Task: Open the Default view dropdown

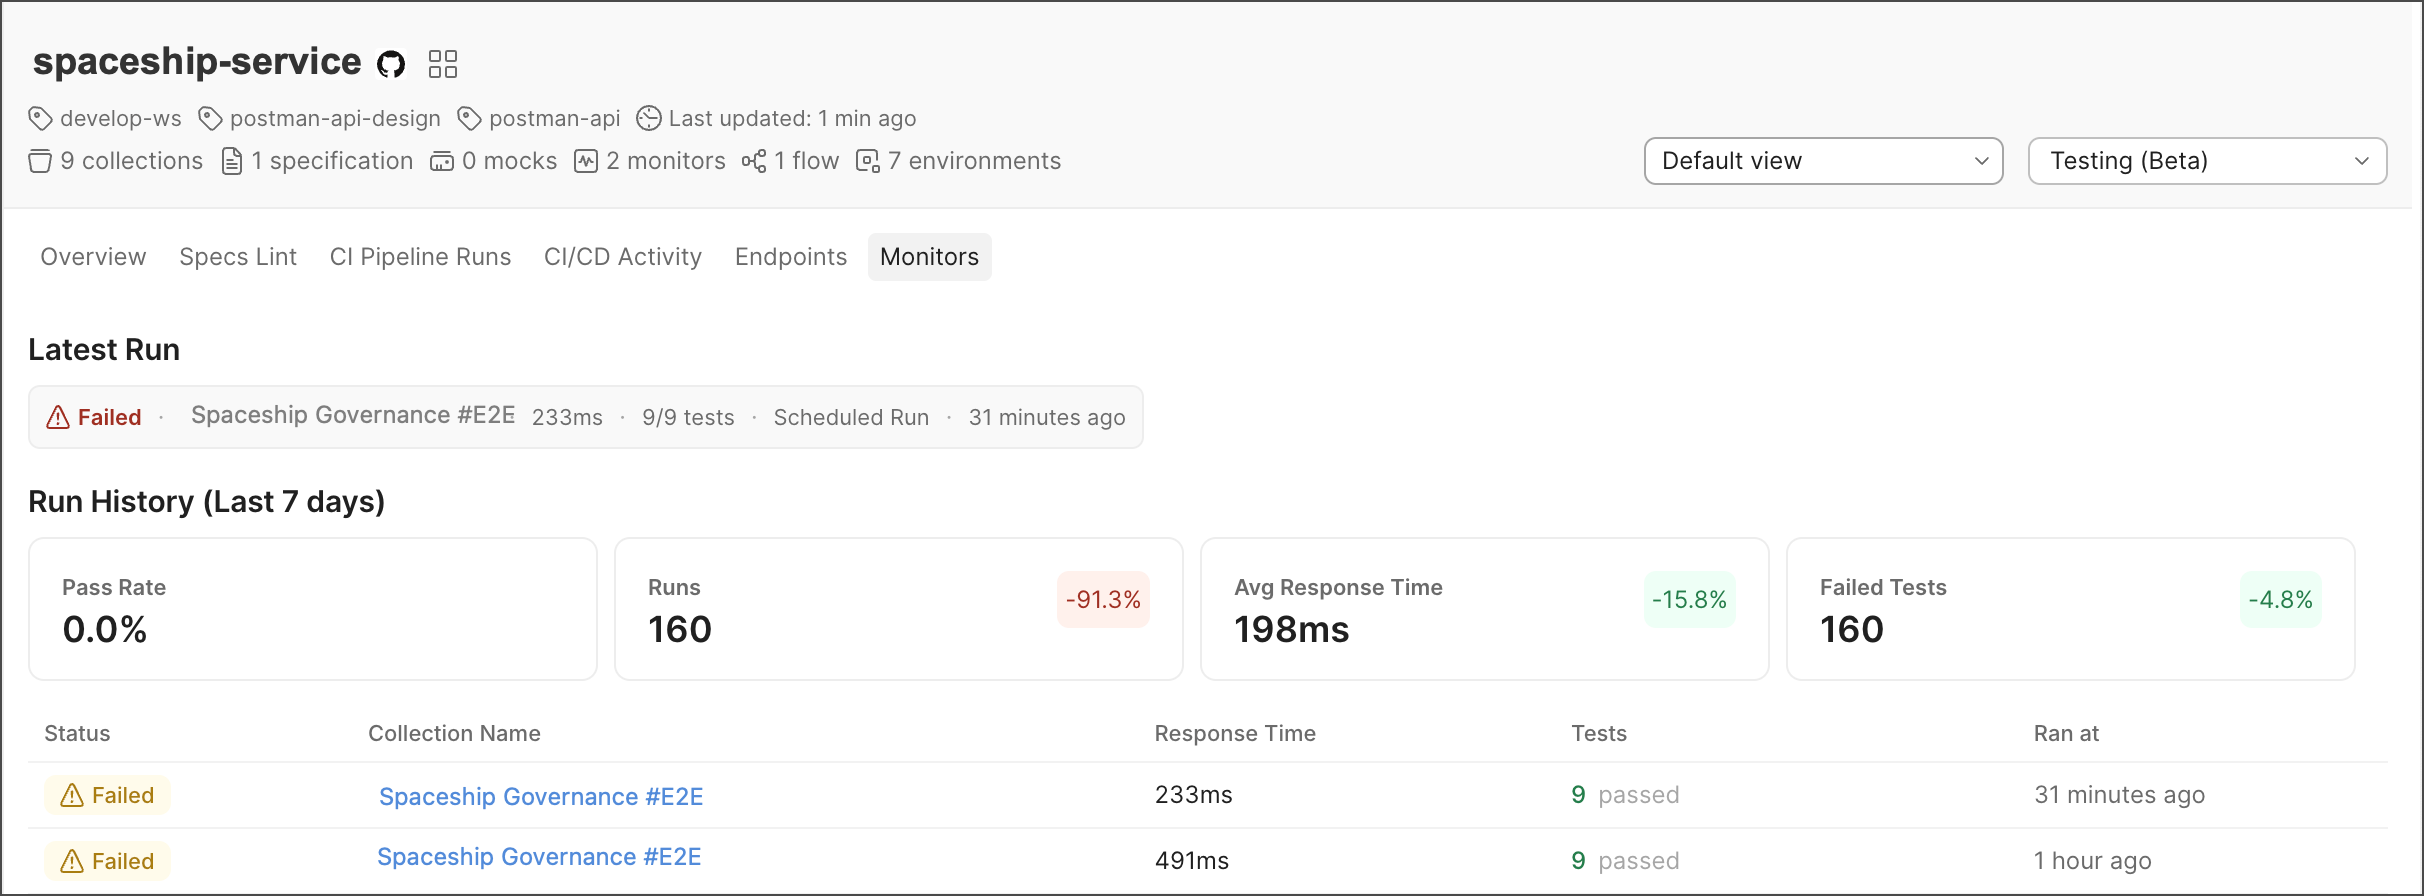Action: tap(1824, 161)
